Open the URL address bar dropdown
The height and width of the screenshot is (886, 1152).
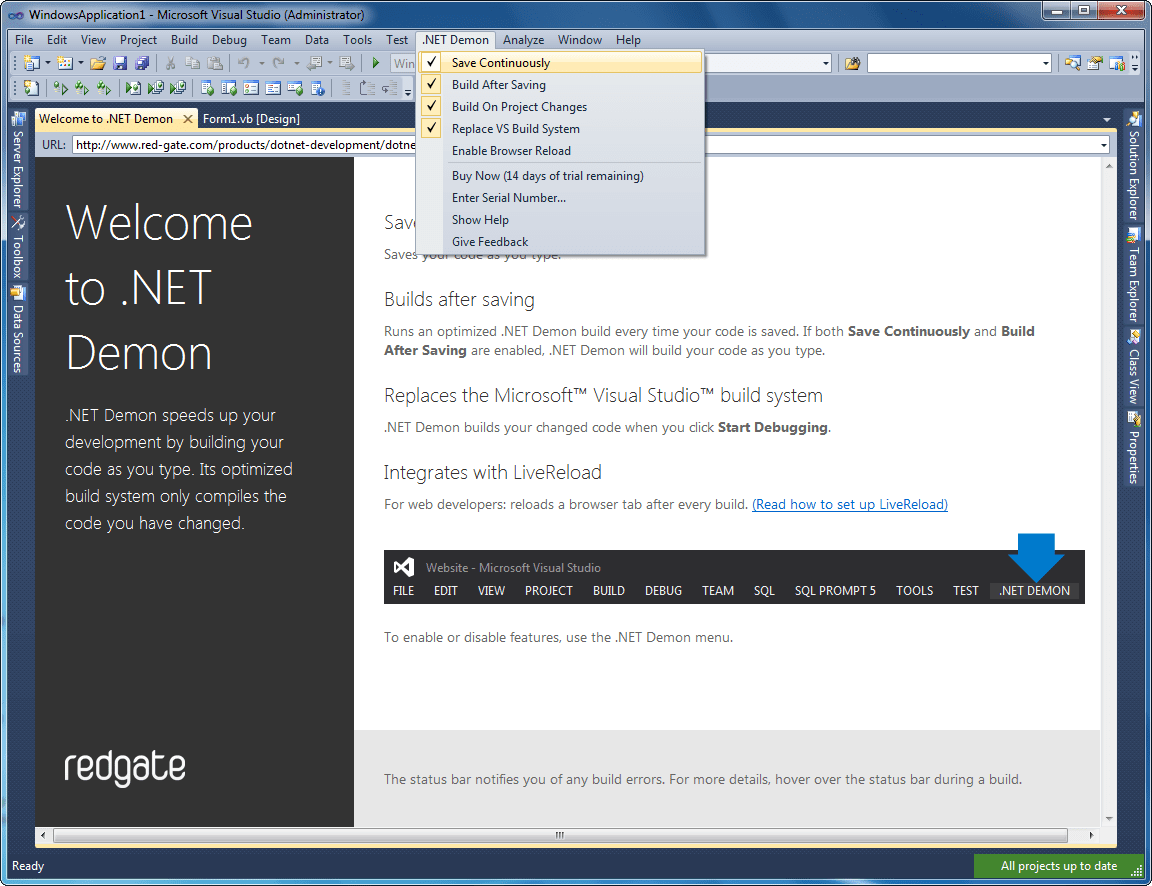[x=1104, y=145]
